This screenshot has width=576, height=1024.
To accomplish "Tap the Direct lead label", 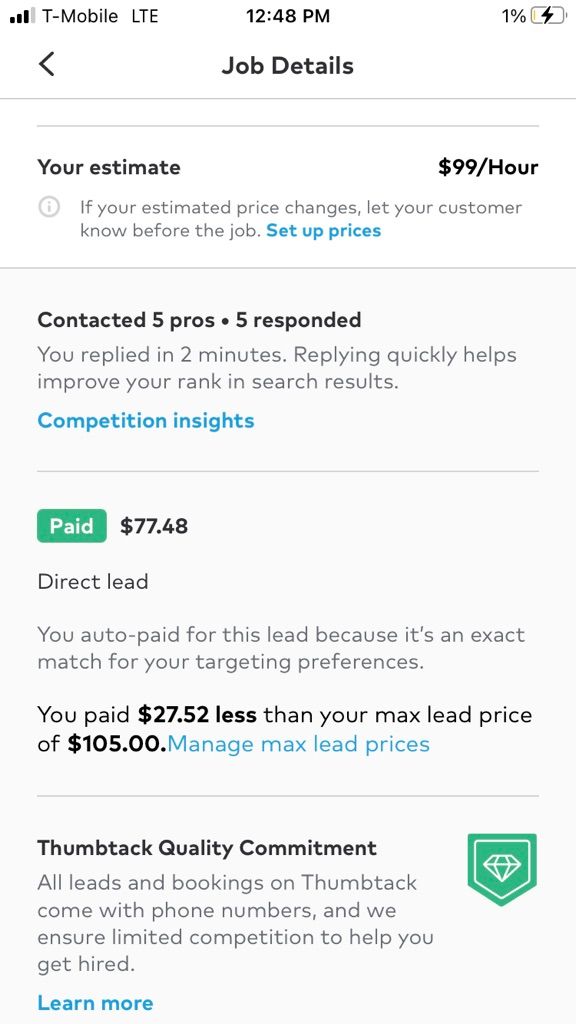I will click(x=93, y=581).
